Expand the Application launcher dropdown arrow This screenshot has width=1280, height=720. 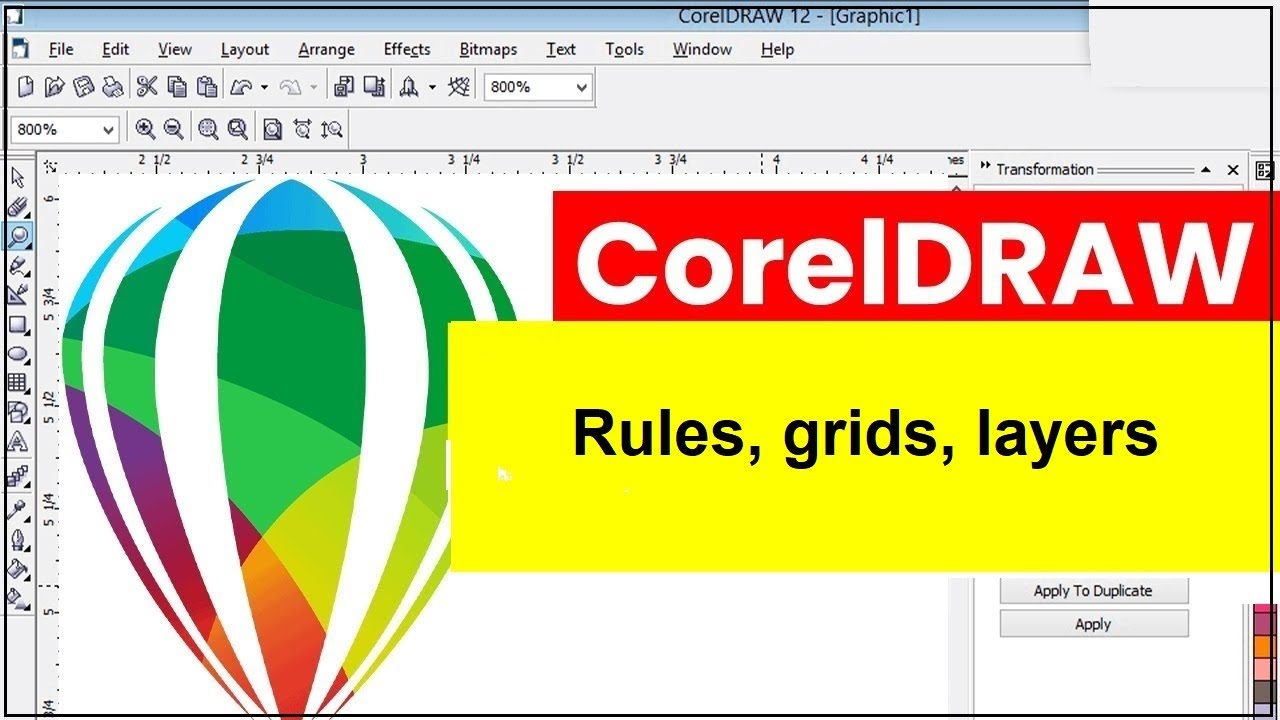[432, 88]
